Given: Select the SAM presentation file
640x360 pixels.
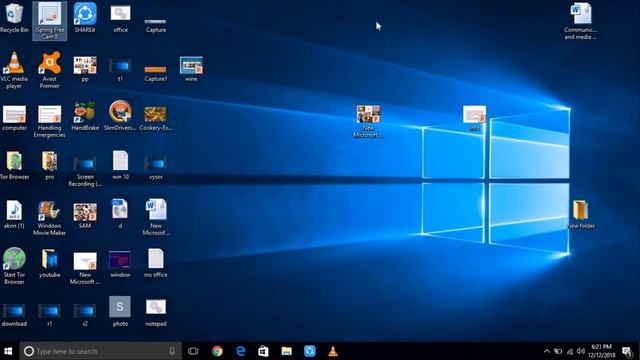Looking at the screenshot, I should pos(85,216).
